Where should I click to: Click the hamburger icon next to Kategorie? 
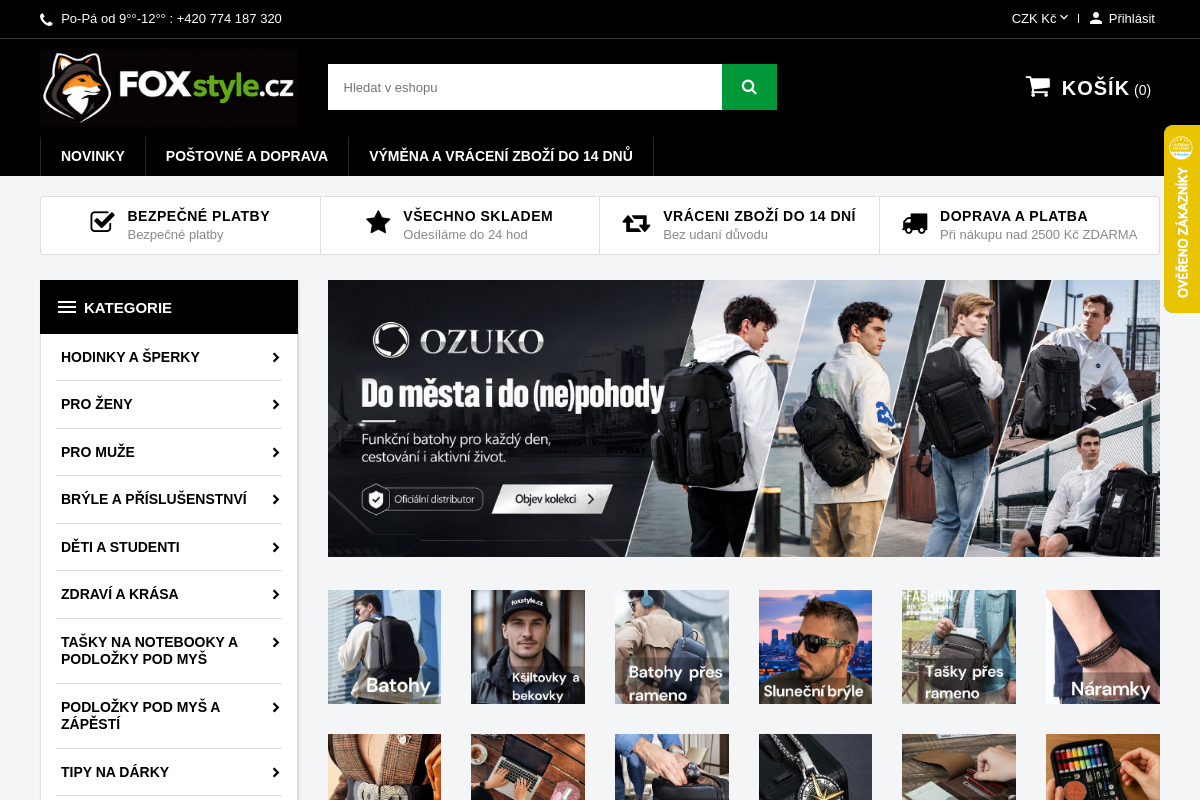pyautogui.click(x=67, y=307)
